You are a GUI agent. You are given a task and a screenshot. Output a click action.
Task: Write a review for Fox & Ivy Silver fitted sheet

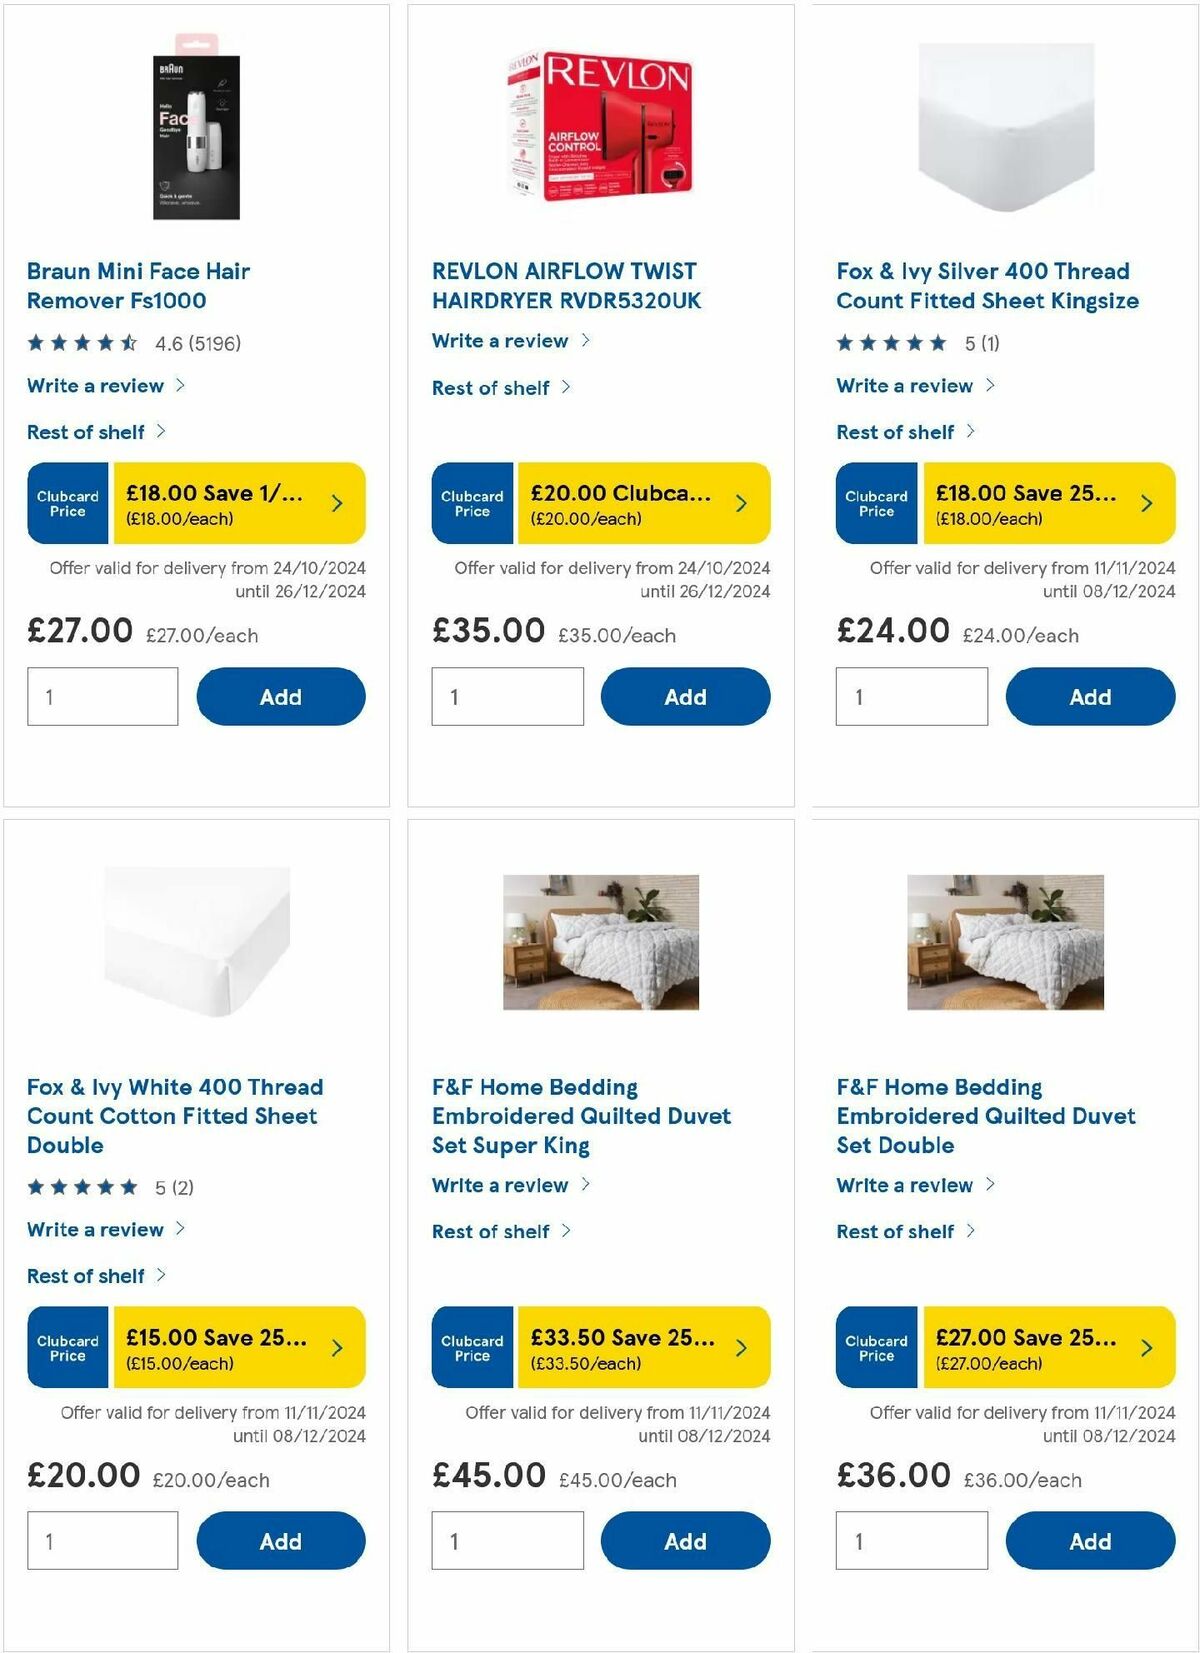pos(903,385)
